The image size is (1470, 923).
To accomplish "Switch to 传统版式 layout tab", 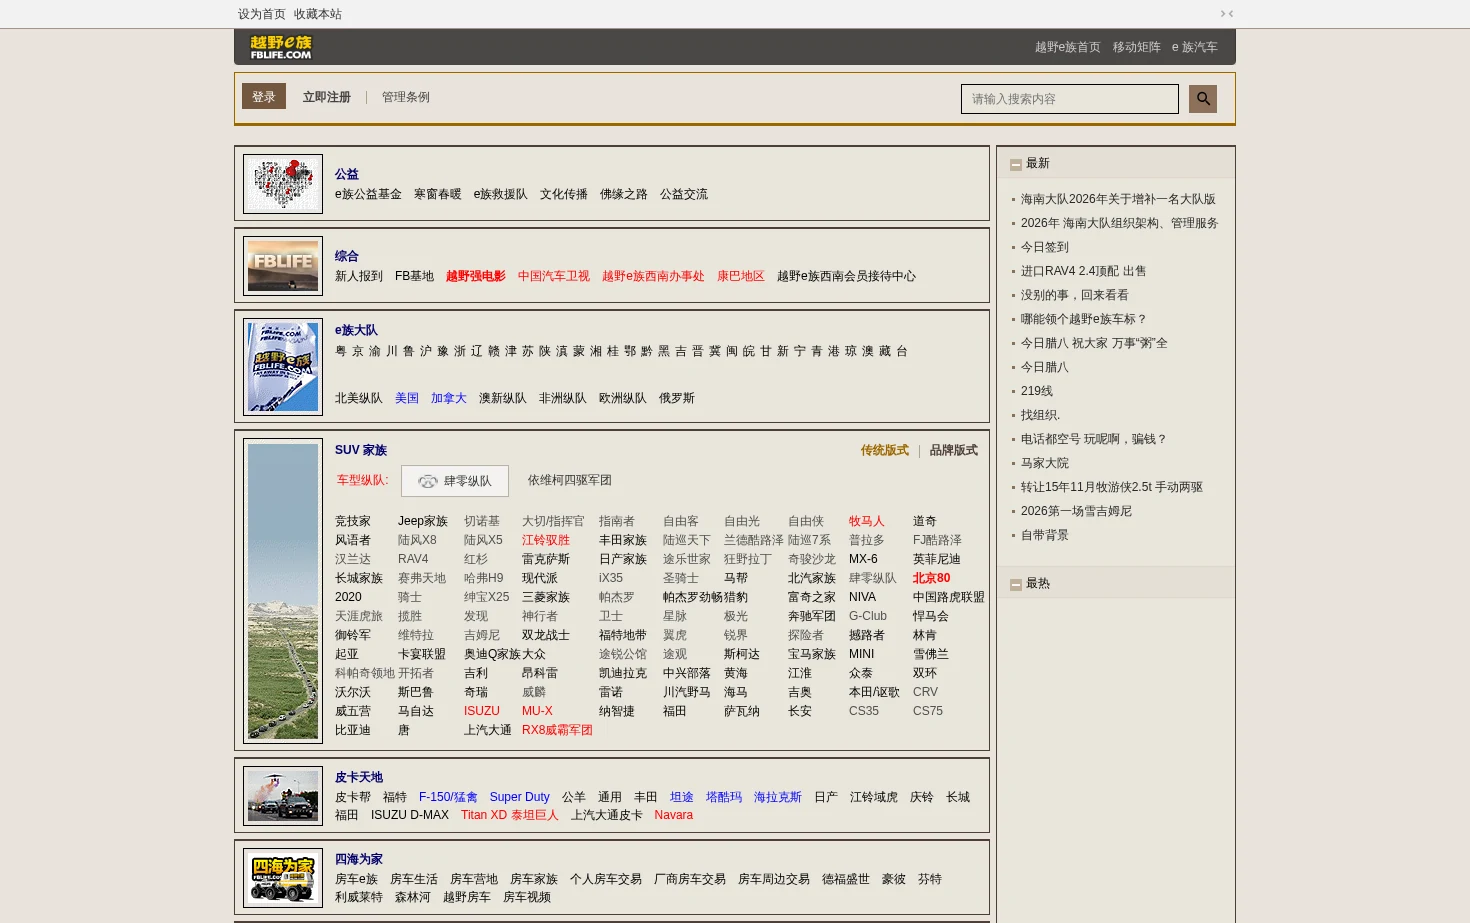I will [885, 450].
